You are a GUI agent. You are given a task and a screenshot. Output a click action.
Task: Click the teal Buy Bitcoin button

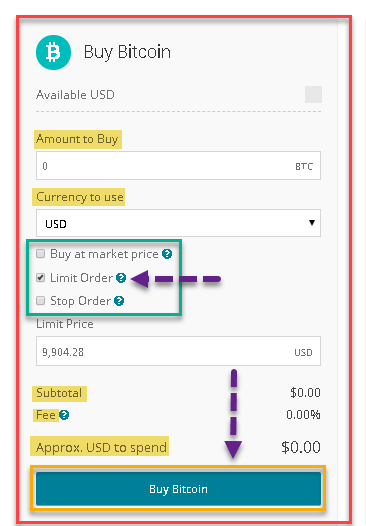pos(178,489)
